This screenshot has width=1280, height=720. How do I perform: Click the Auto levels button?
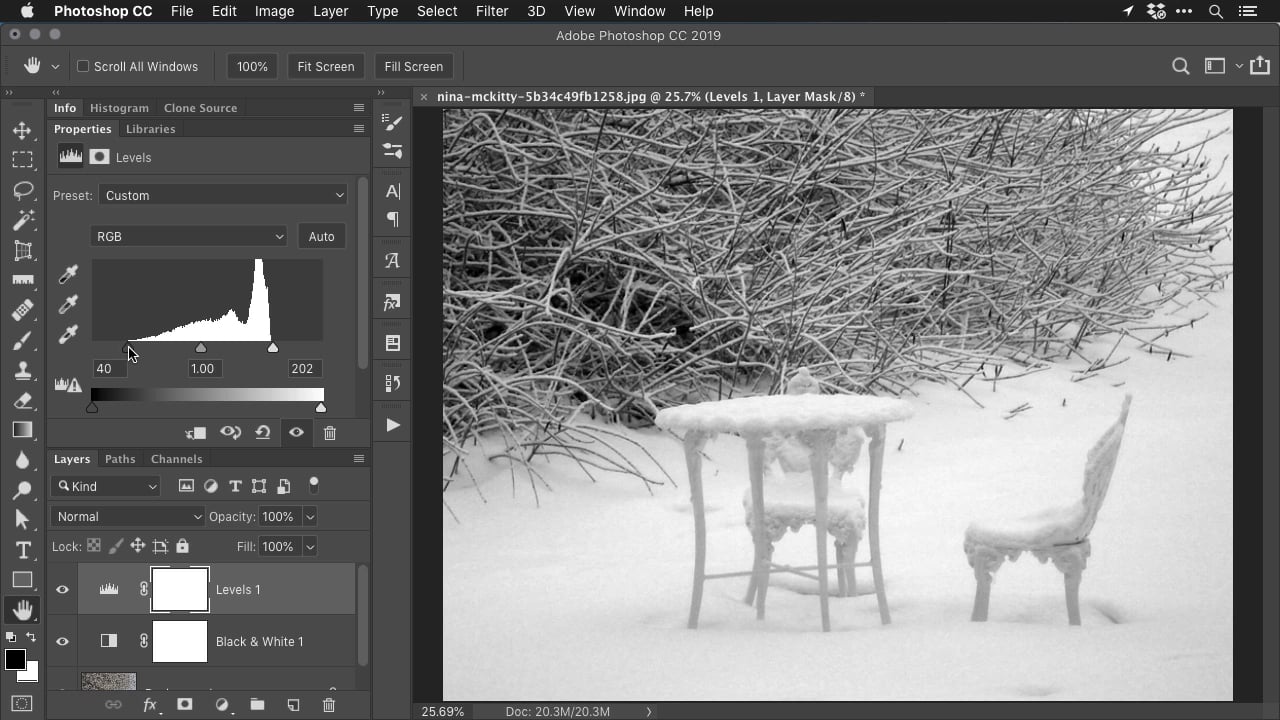tap(321, 236)
